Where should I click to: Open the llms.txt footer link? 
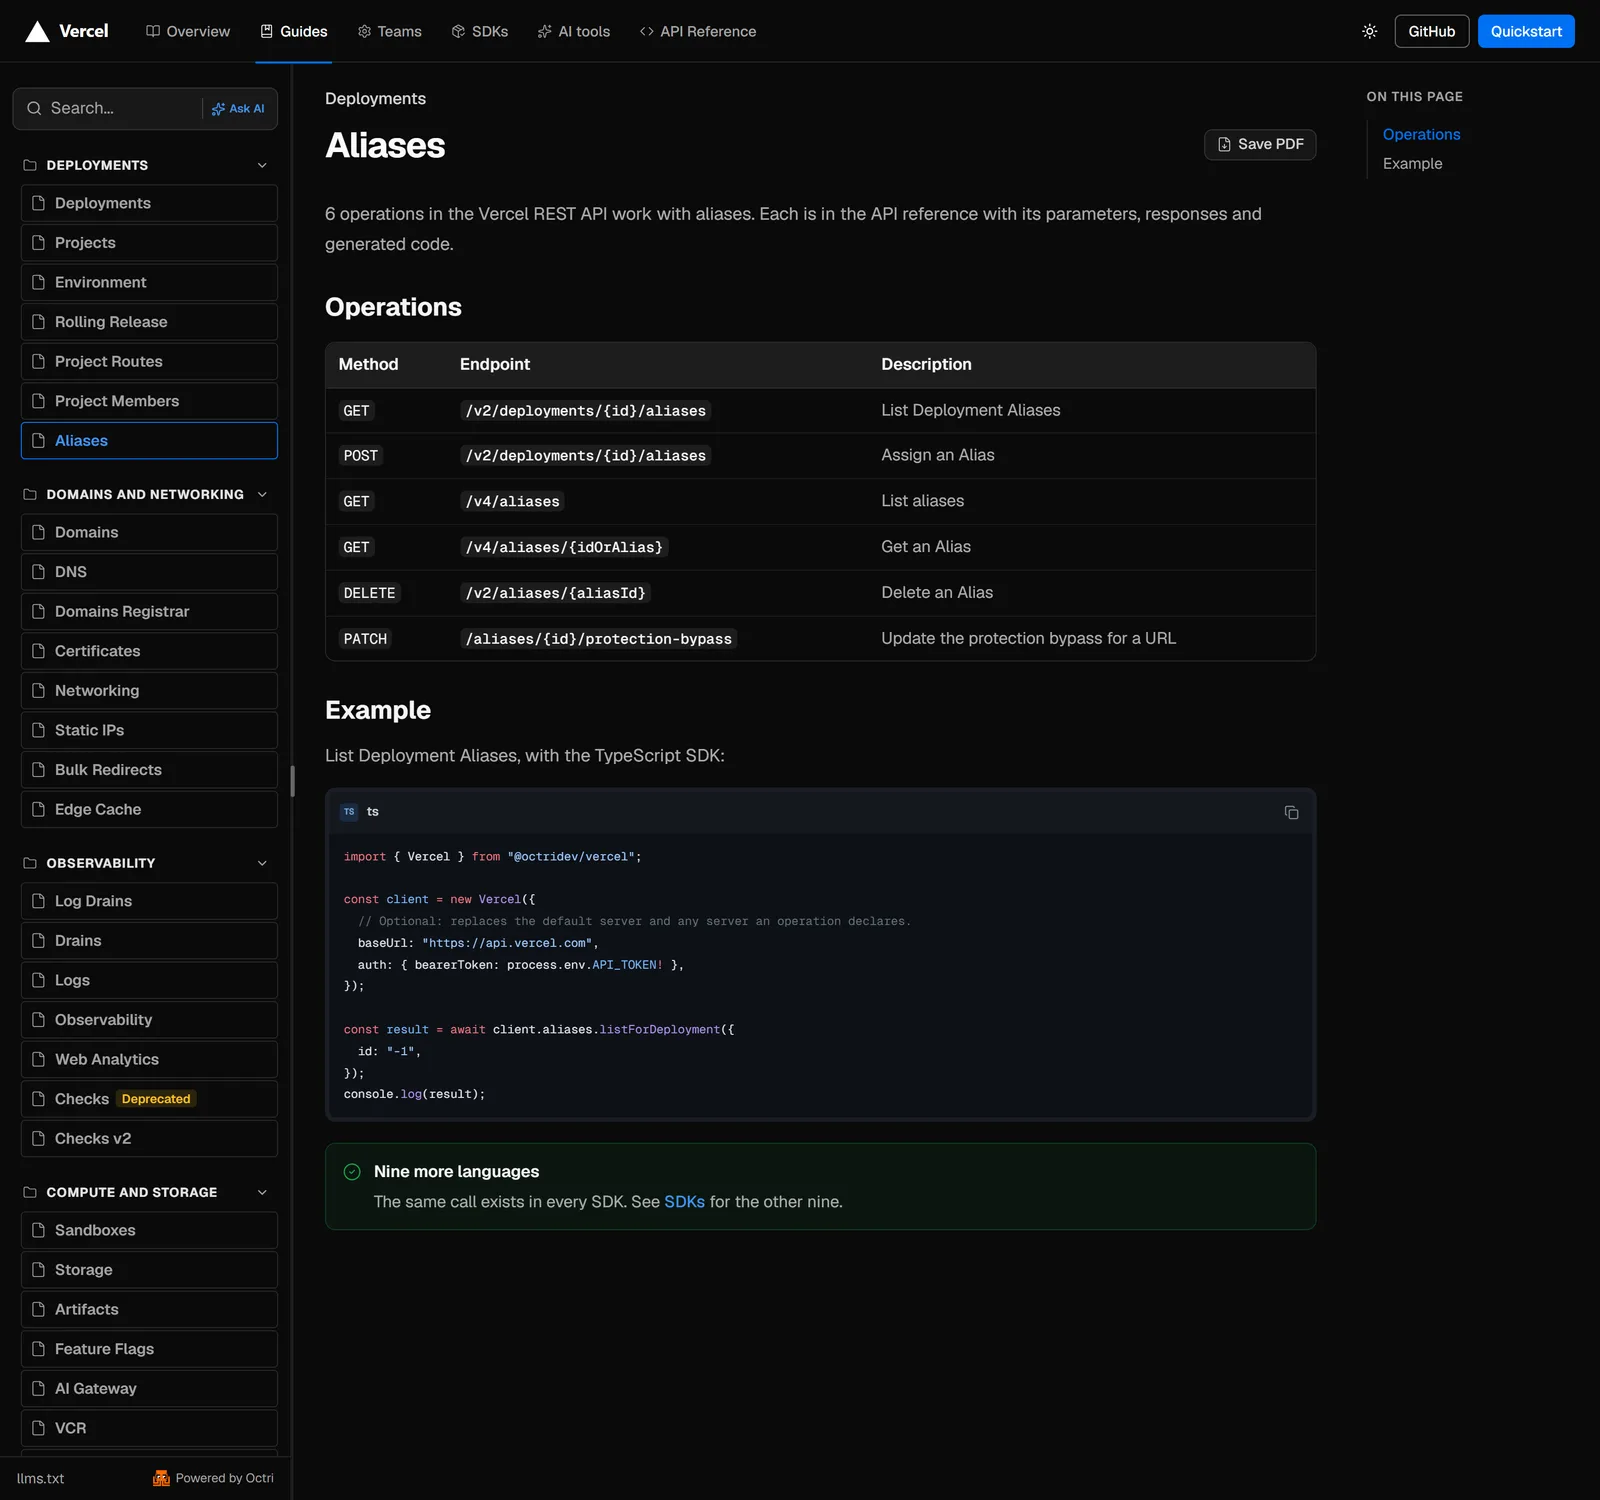pyautogui.click(x=40, y=1478)
